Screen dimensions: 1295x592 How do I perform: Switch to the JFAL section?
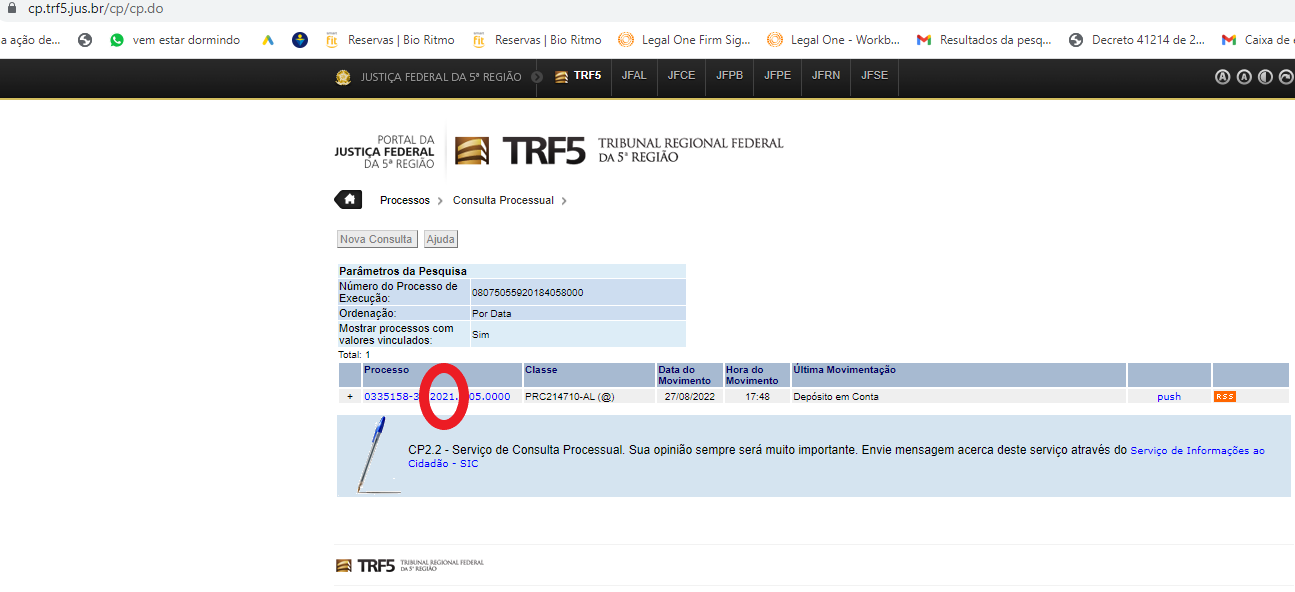coord(634,76)
